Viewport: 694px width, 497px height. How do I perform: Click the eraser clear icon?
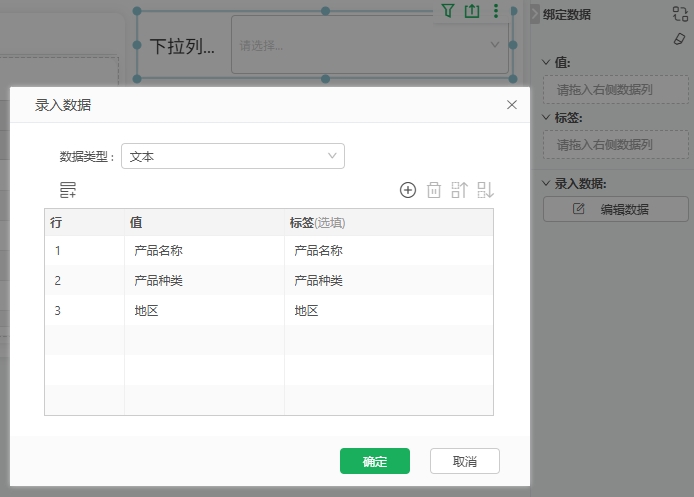tap(681, 39)
